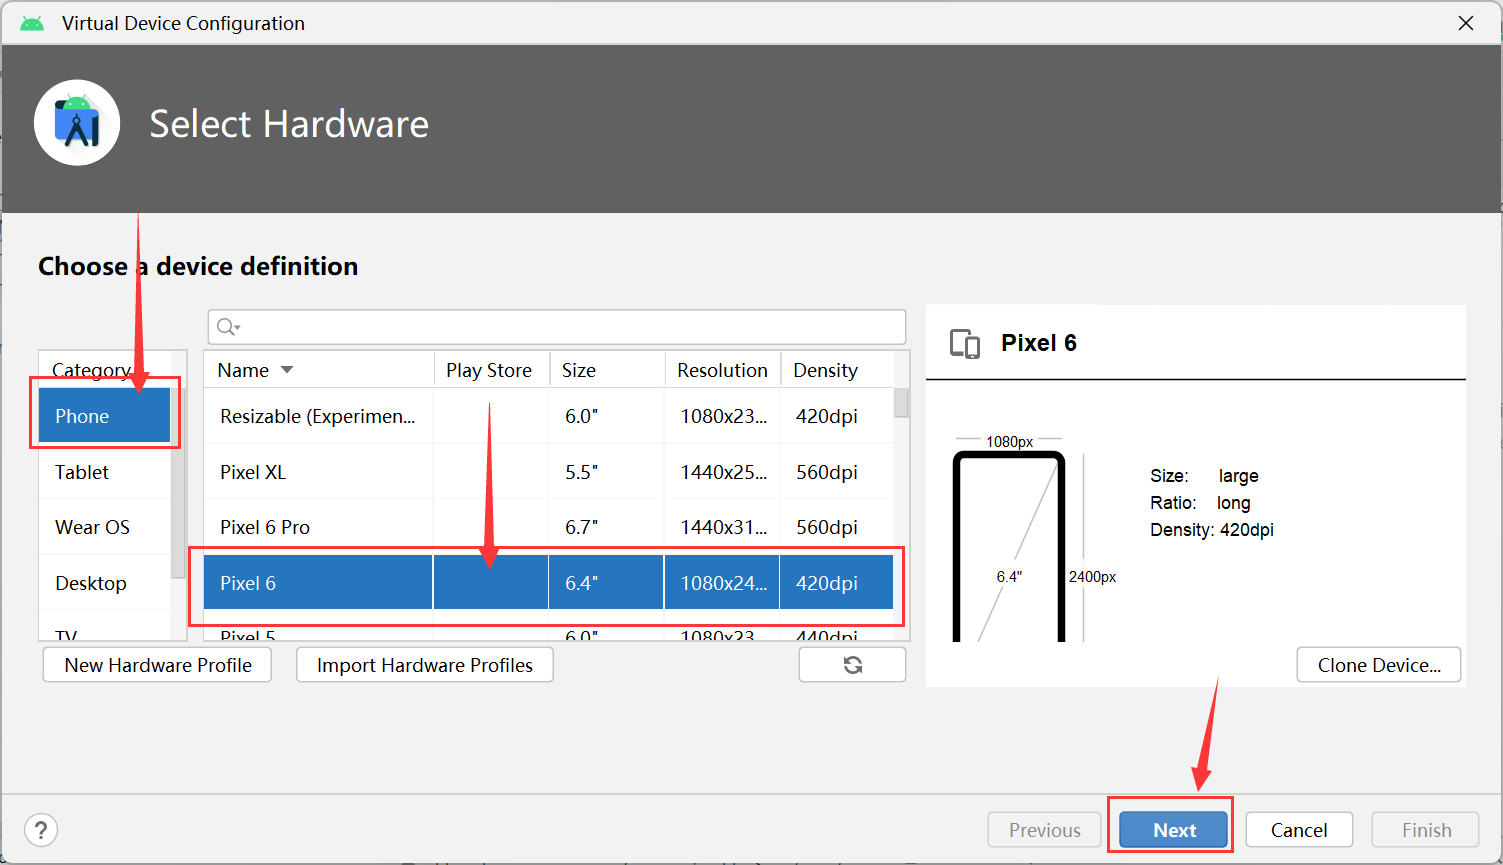Viewport: 1503px width, 865px height.
Task: Select the Phone category
Action: [104, 416]
